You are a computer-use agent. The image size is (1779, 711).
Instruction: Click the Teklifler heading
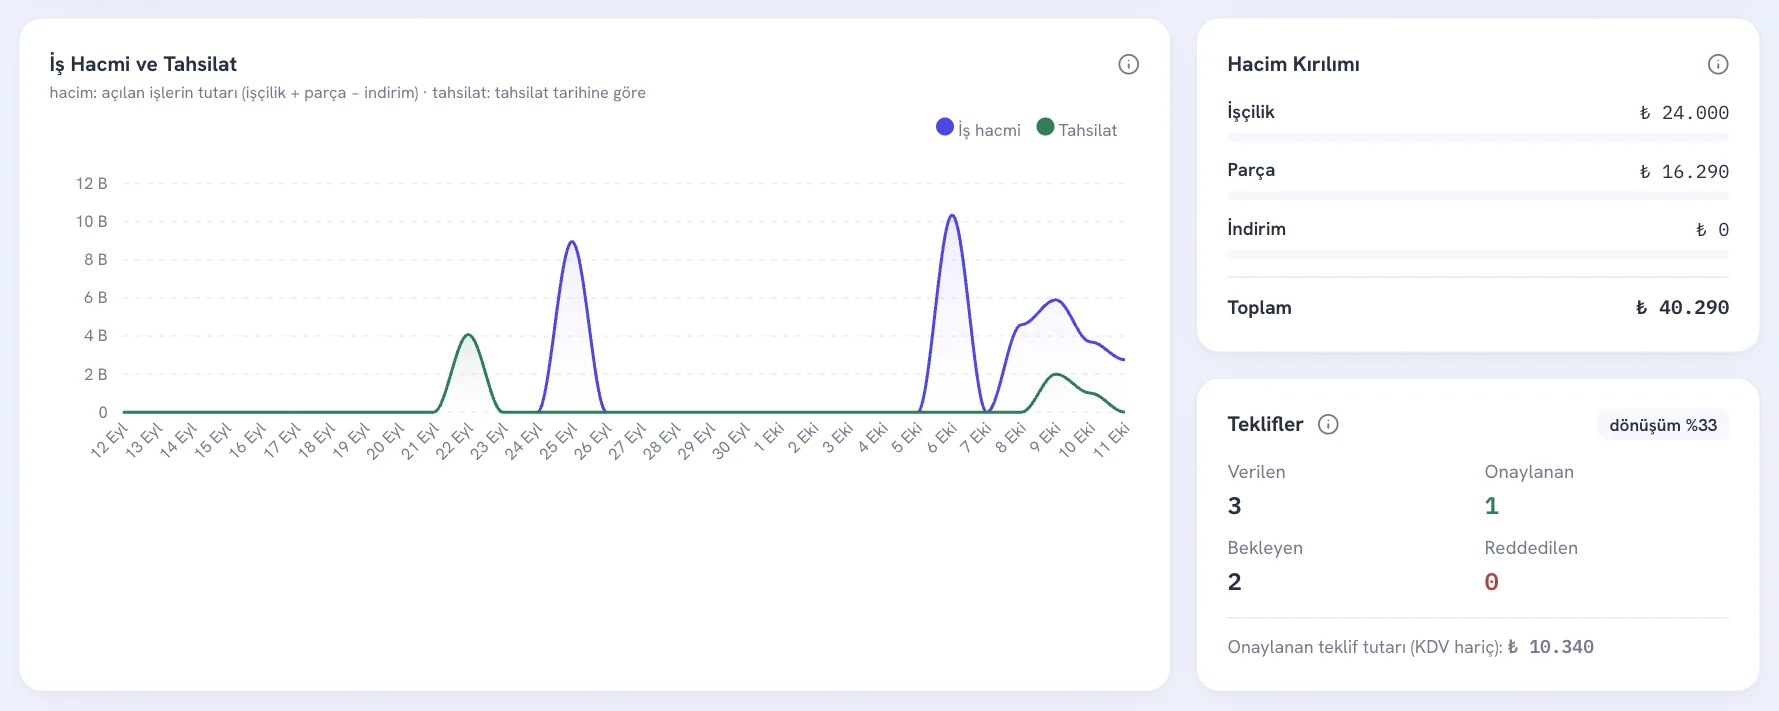[1265, 424]
